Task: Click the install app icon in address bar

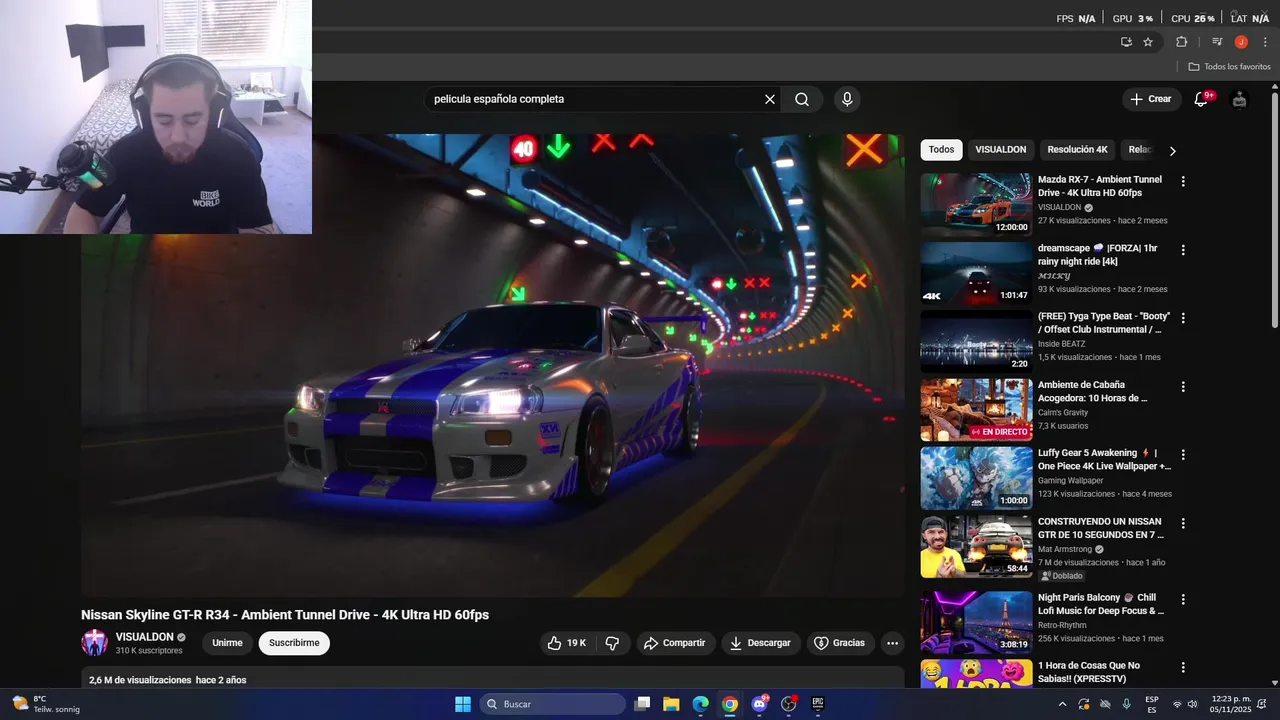Action: (1126, 42)
